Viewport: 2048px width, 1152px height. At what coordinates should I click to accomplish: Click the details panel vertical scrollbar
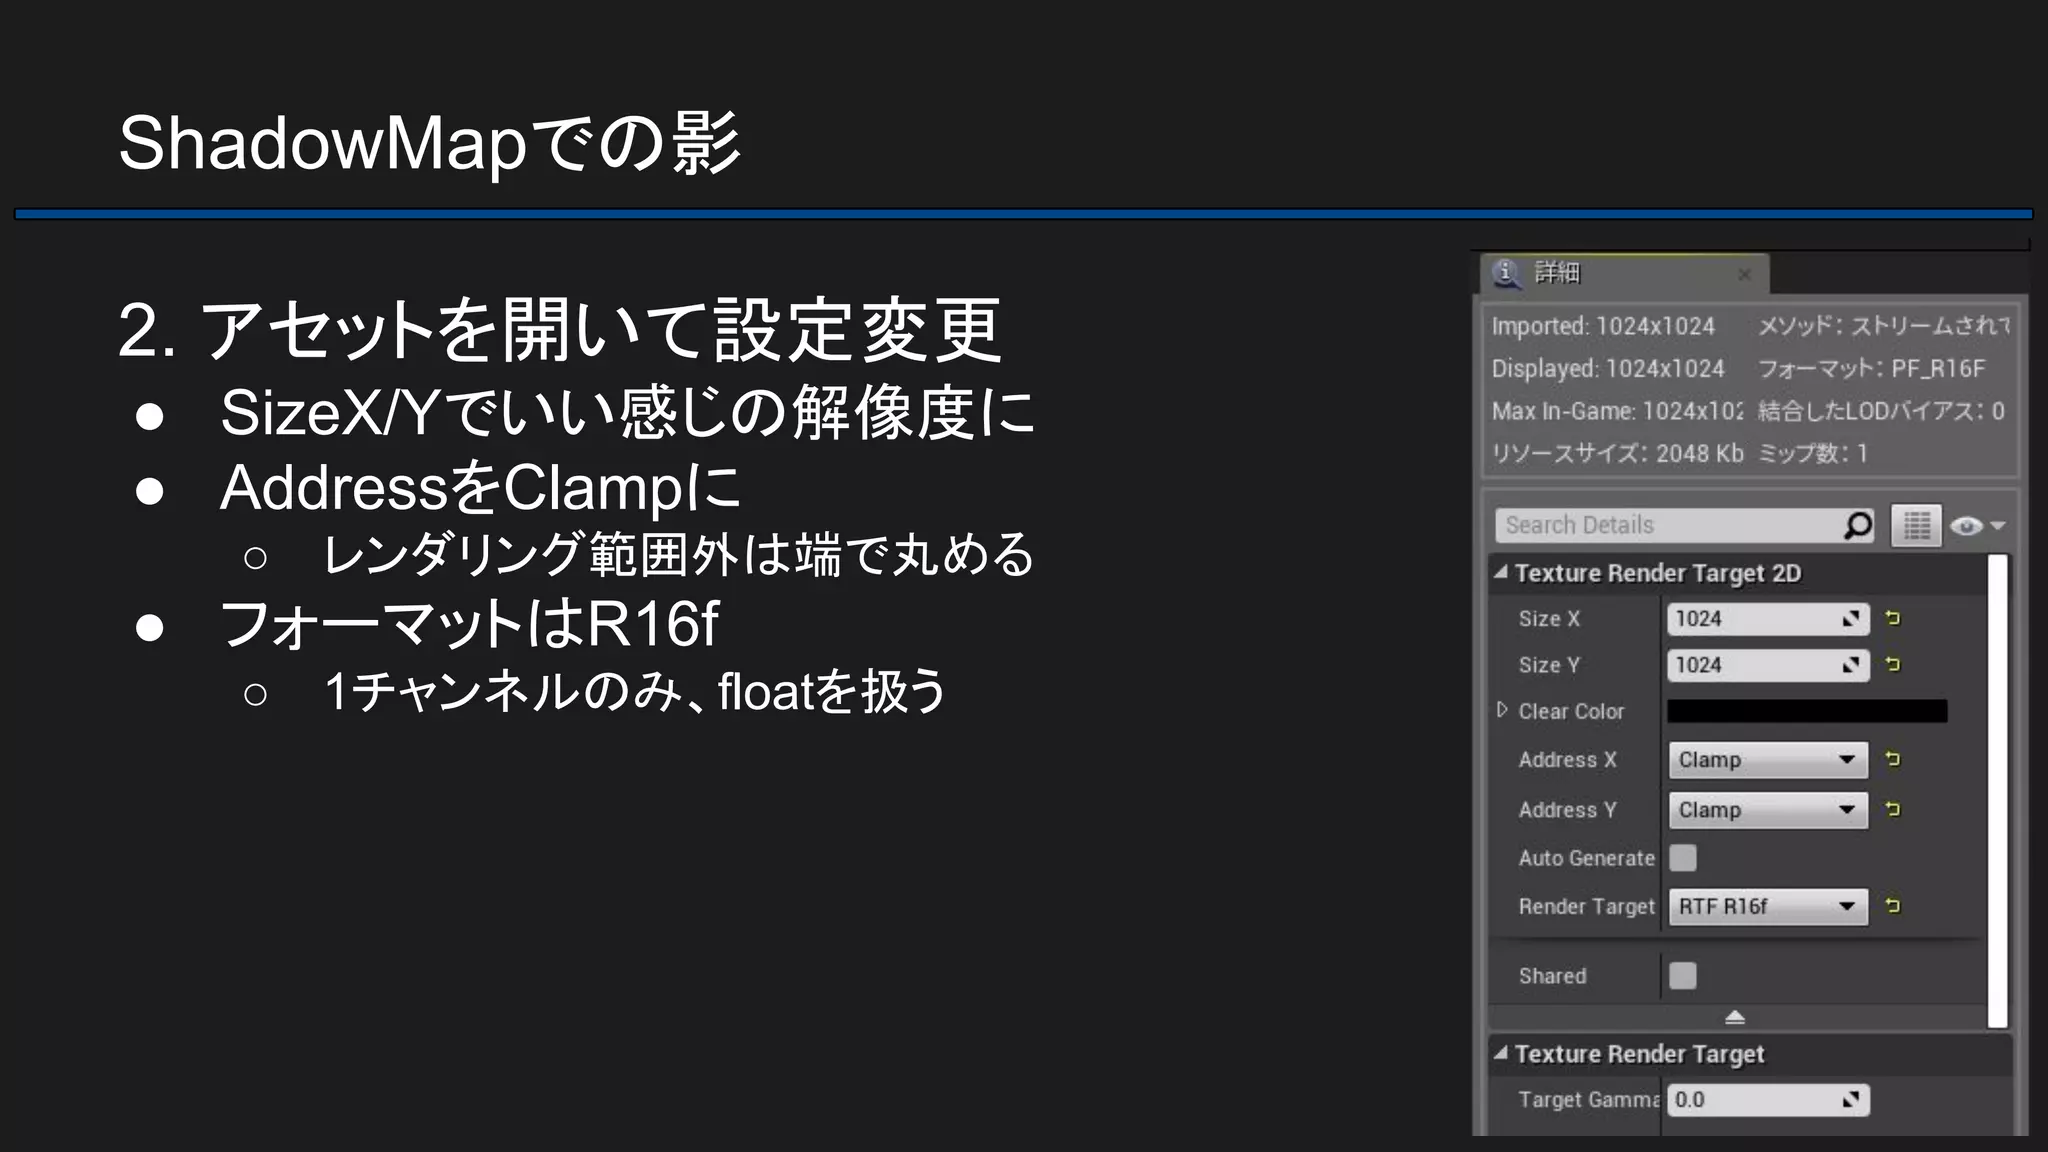(1997, 790)
